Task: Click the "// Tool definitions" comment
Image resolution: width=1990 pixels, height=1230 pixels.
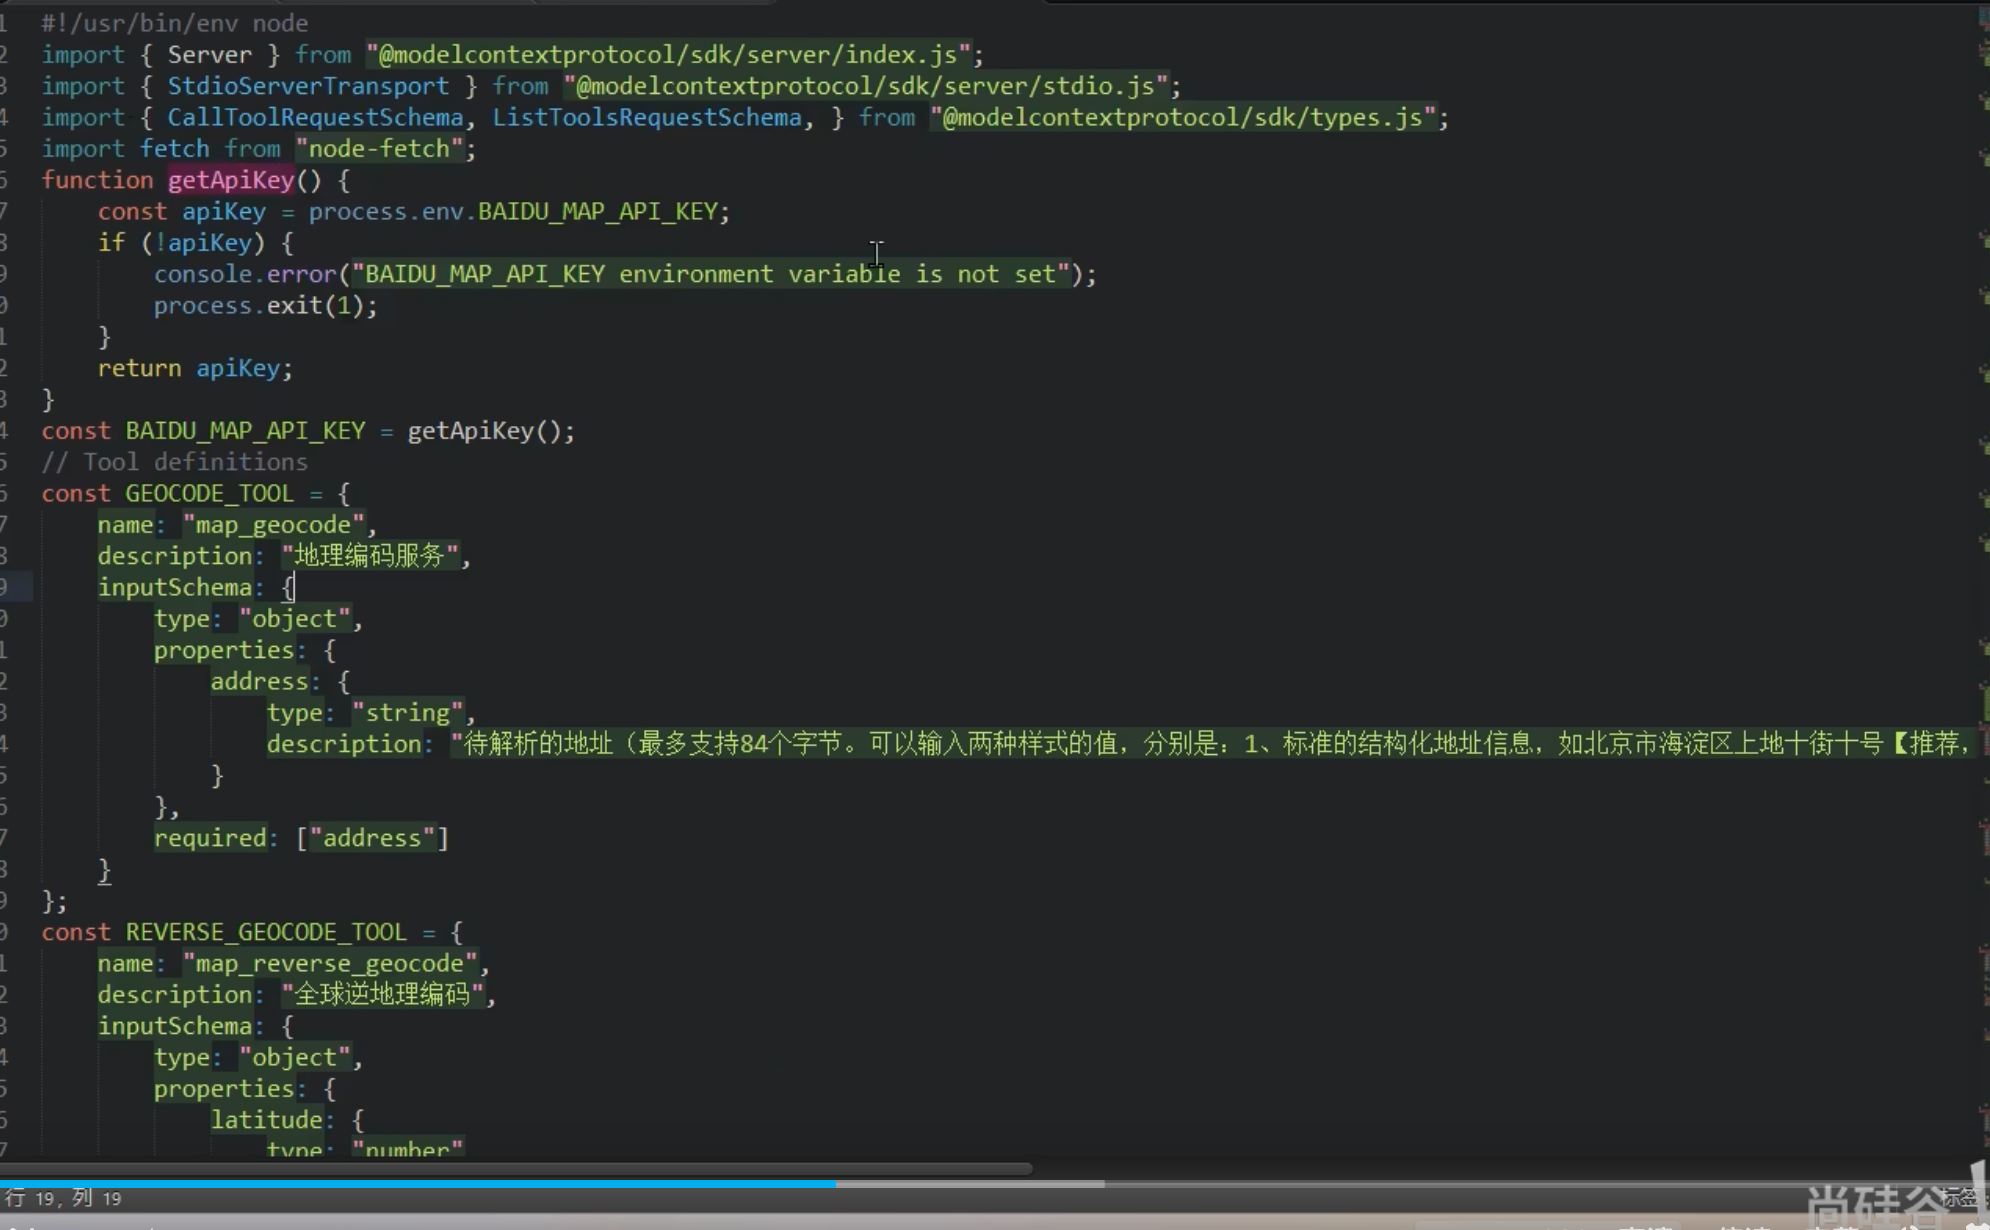Action: pos(174,462)
